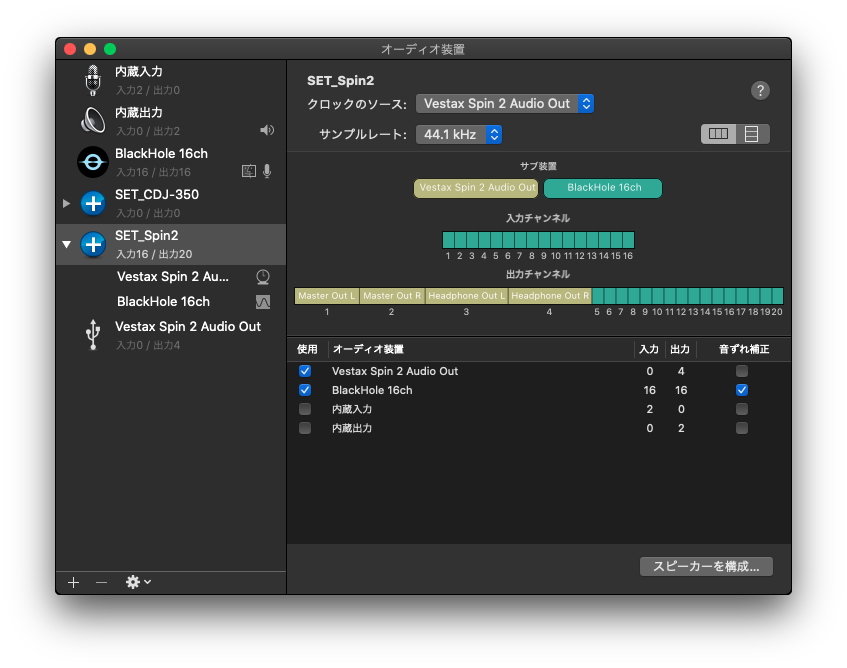
Task: Click the Vestax Spin 2 USB device icon
Action: 93,334
